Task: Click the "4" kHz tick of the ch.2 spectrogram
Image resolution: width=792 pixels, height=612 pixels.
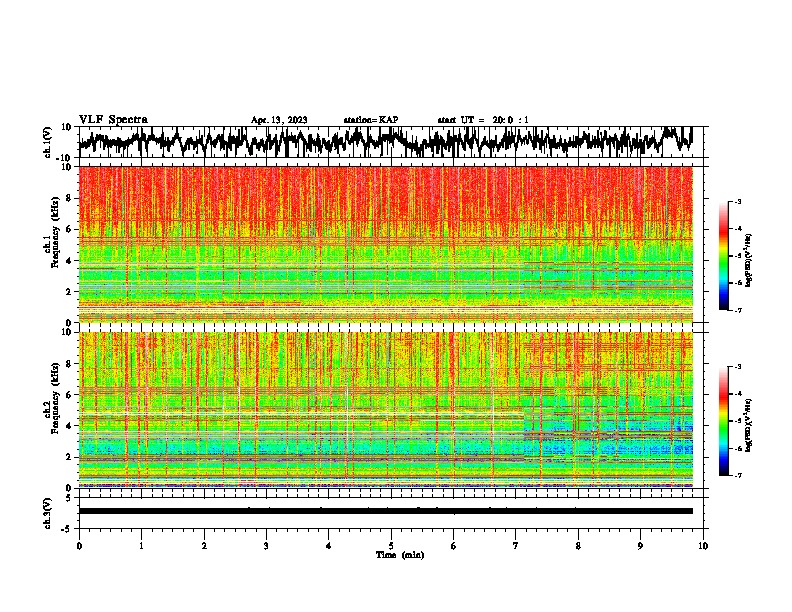Action: click(70, 426)
